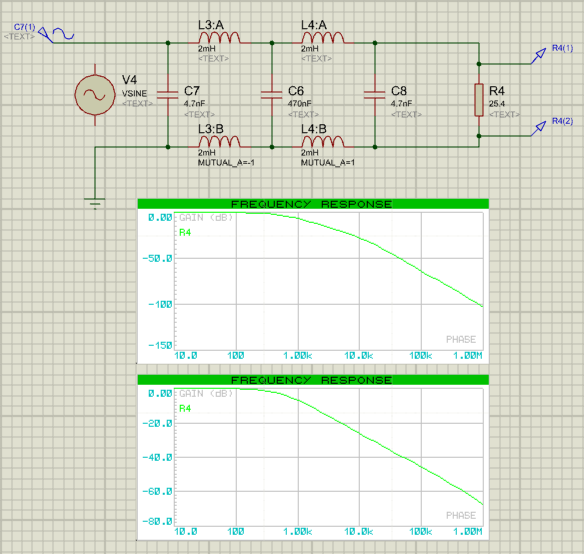This screenshot has width=584, height=554.
Task: Select the R4 resistor component
Action: coord(479,99)
